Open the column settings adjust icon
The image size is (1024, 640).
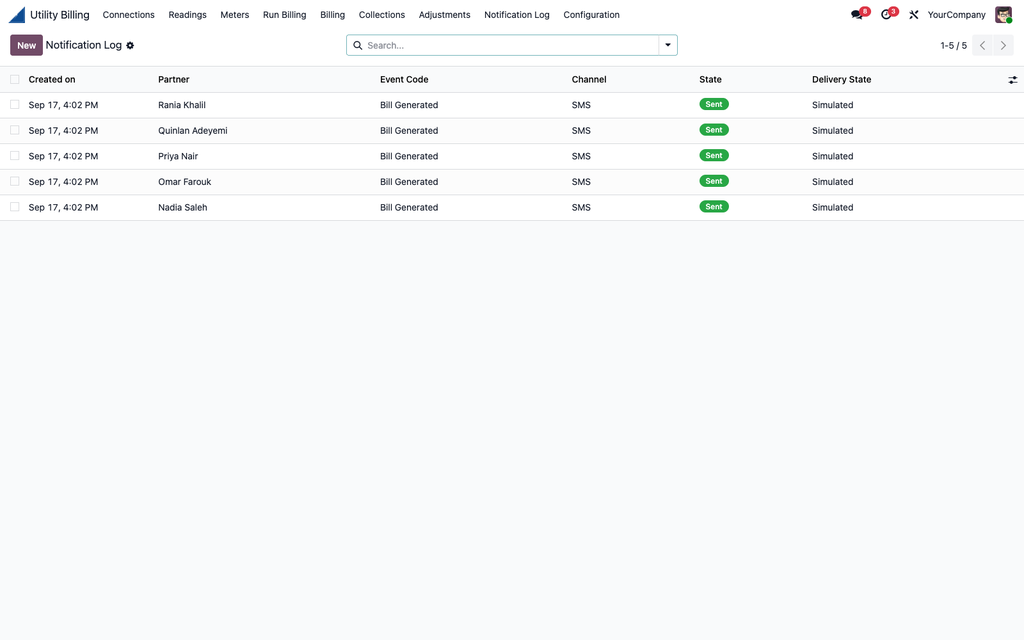click(1012, 80)
